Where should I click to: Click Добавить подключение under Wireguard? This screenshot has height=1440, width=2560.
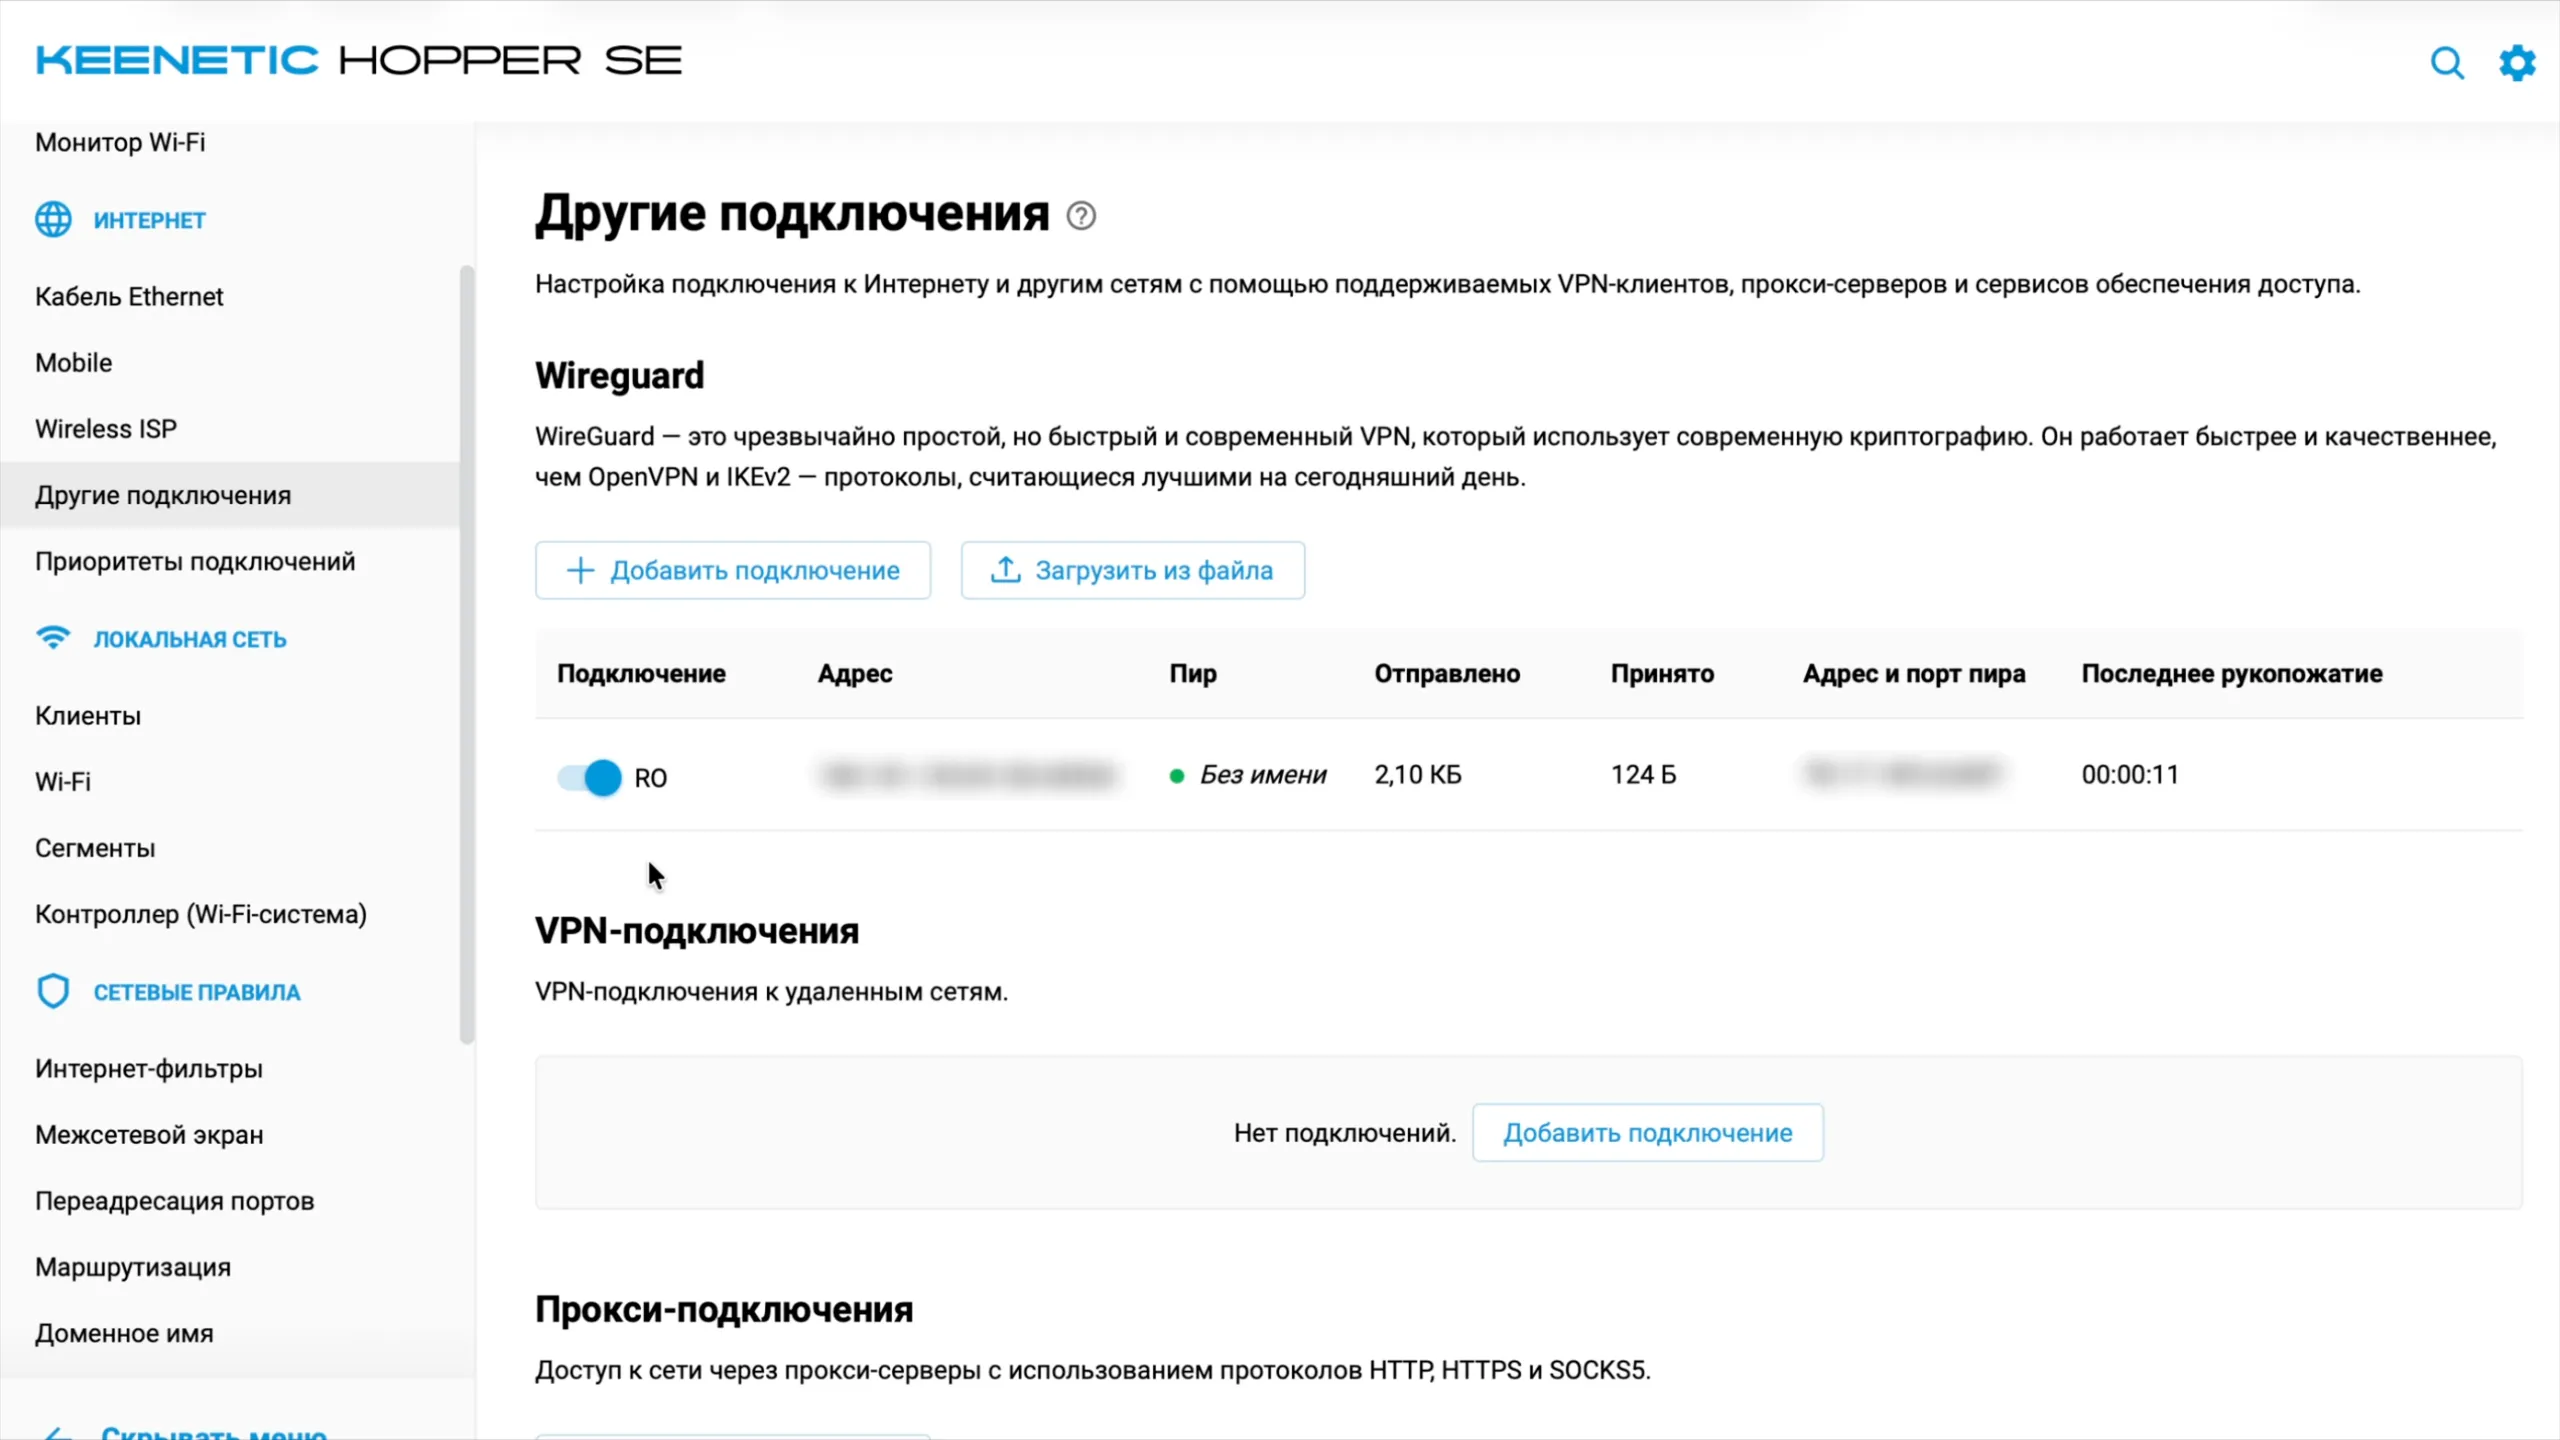(733, 570)
